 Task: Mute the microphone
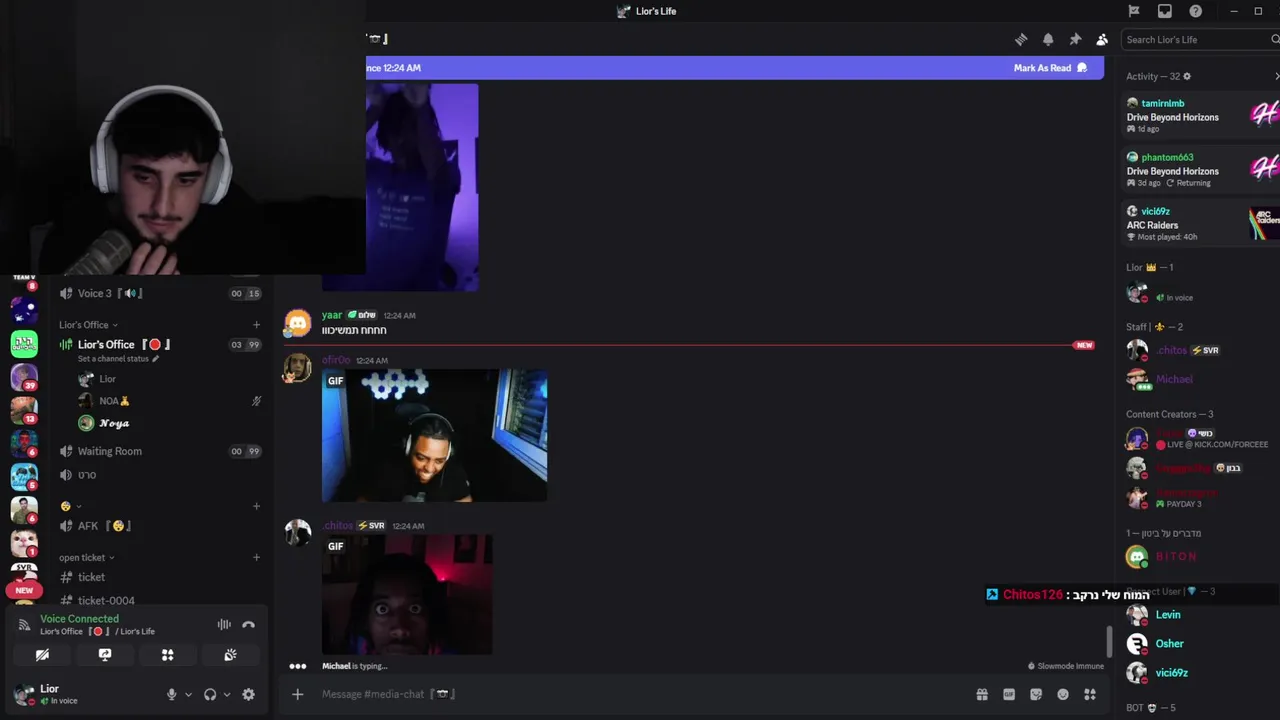pos(171,694)
